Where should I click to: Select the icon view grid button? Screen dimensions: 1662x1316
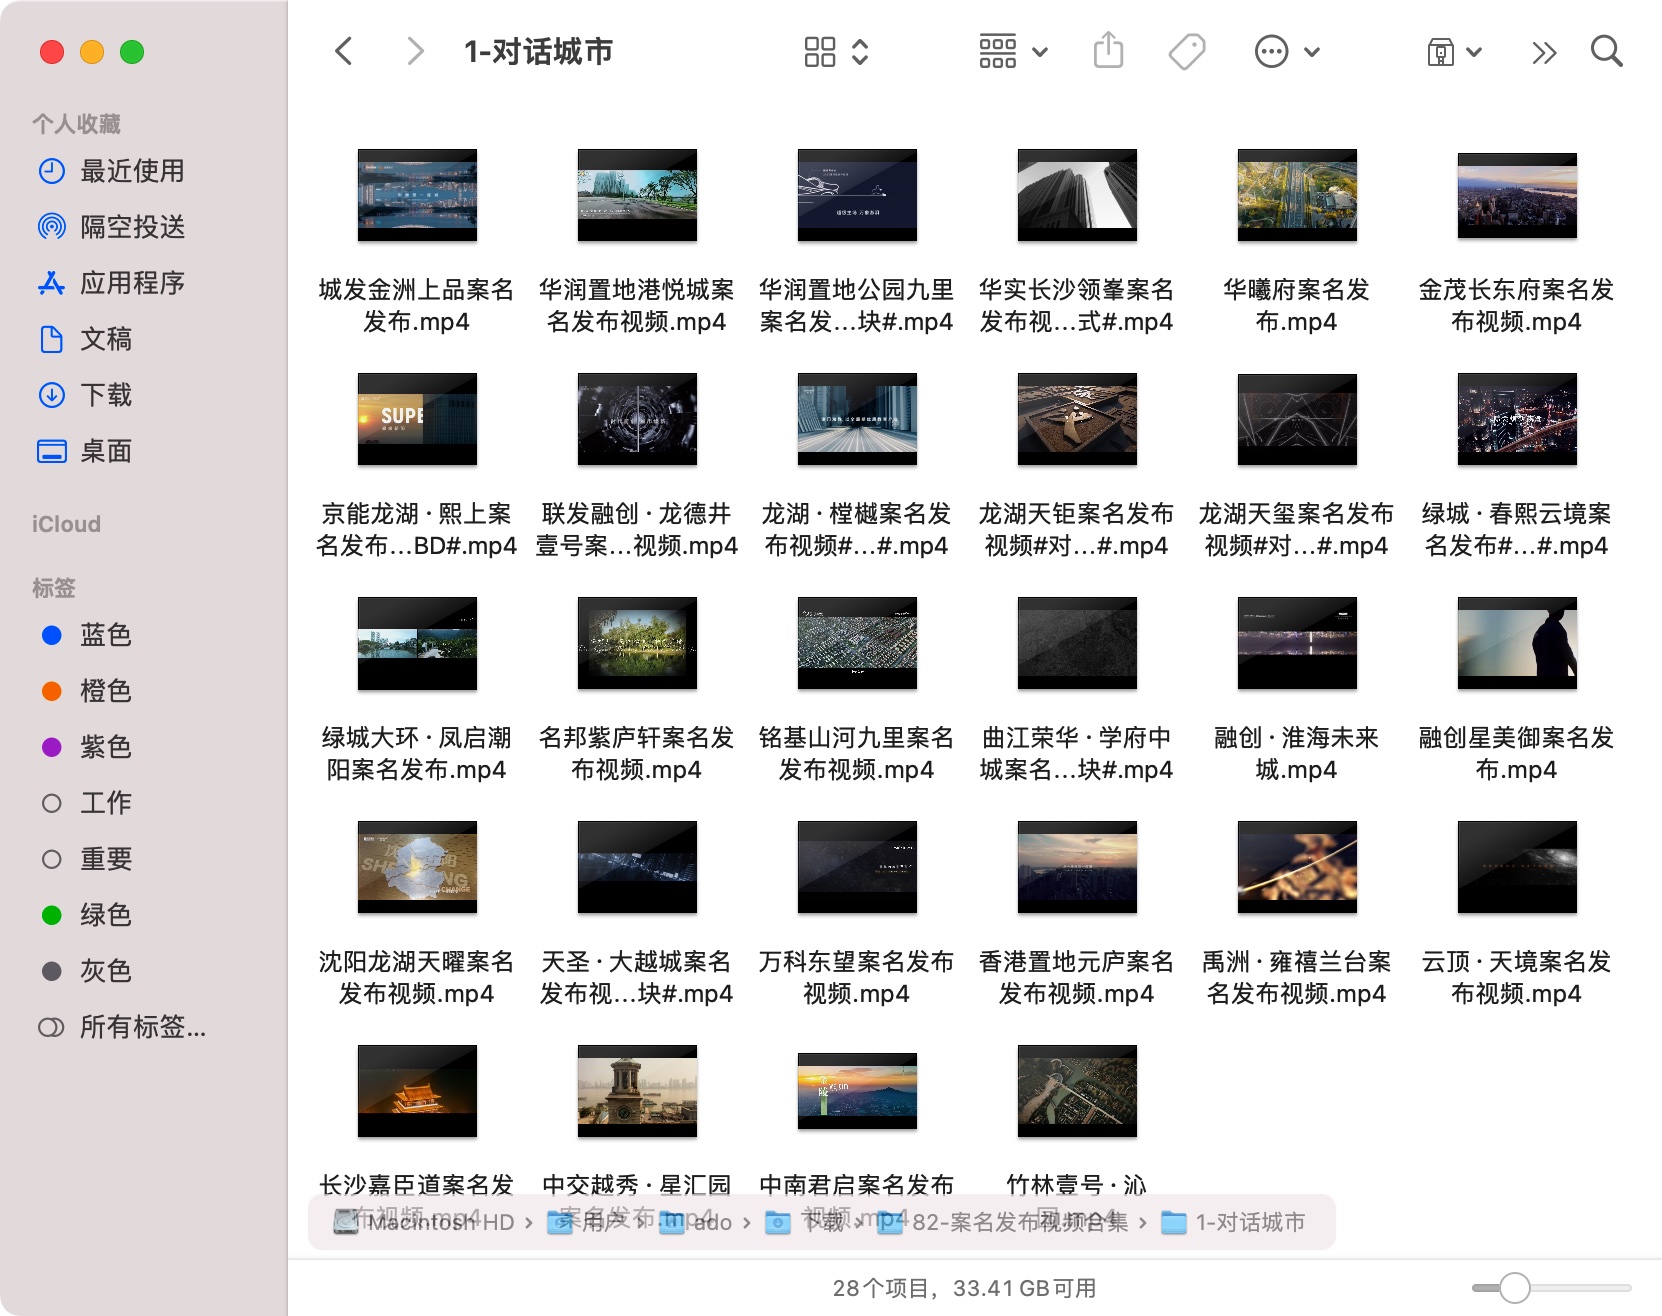pyautogui.click(x=820, y=51)
